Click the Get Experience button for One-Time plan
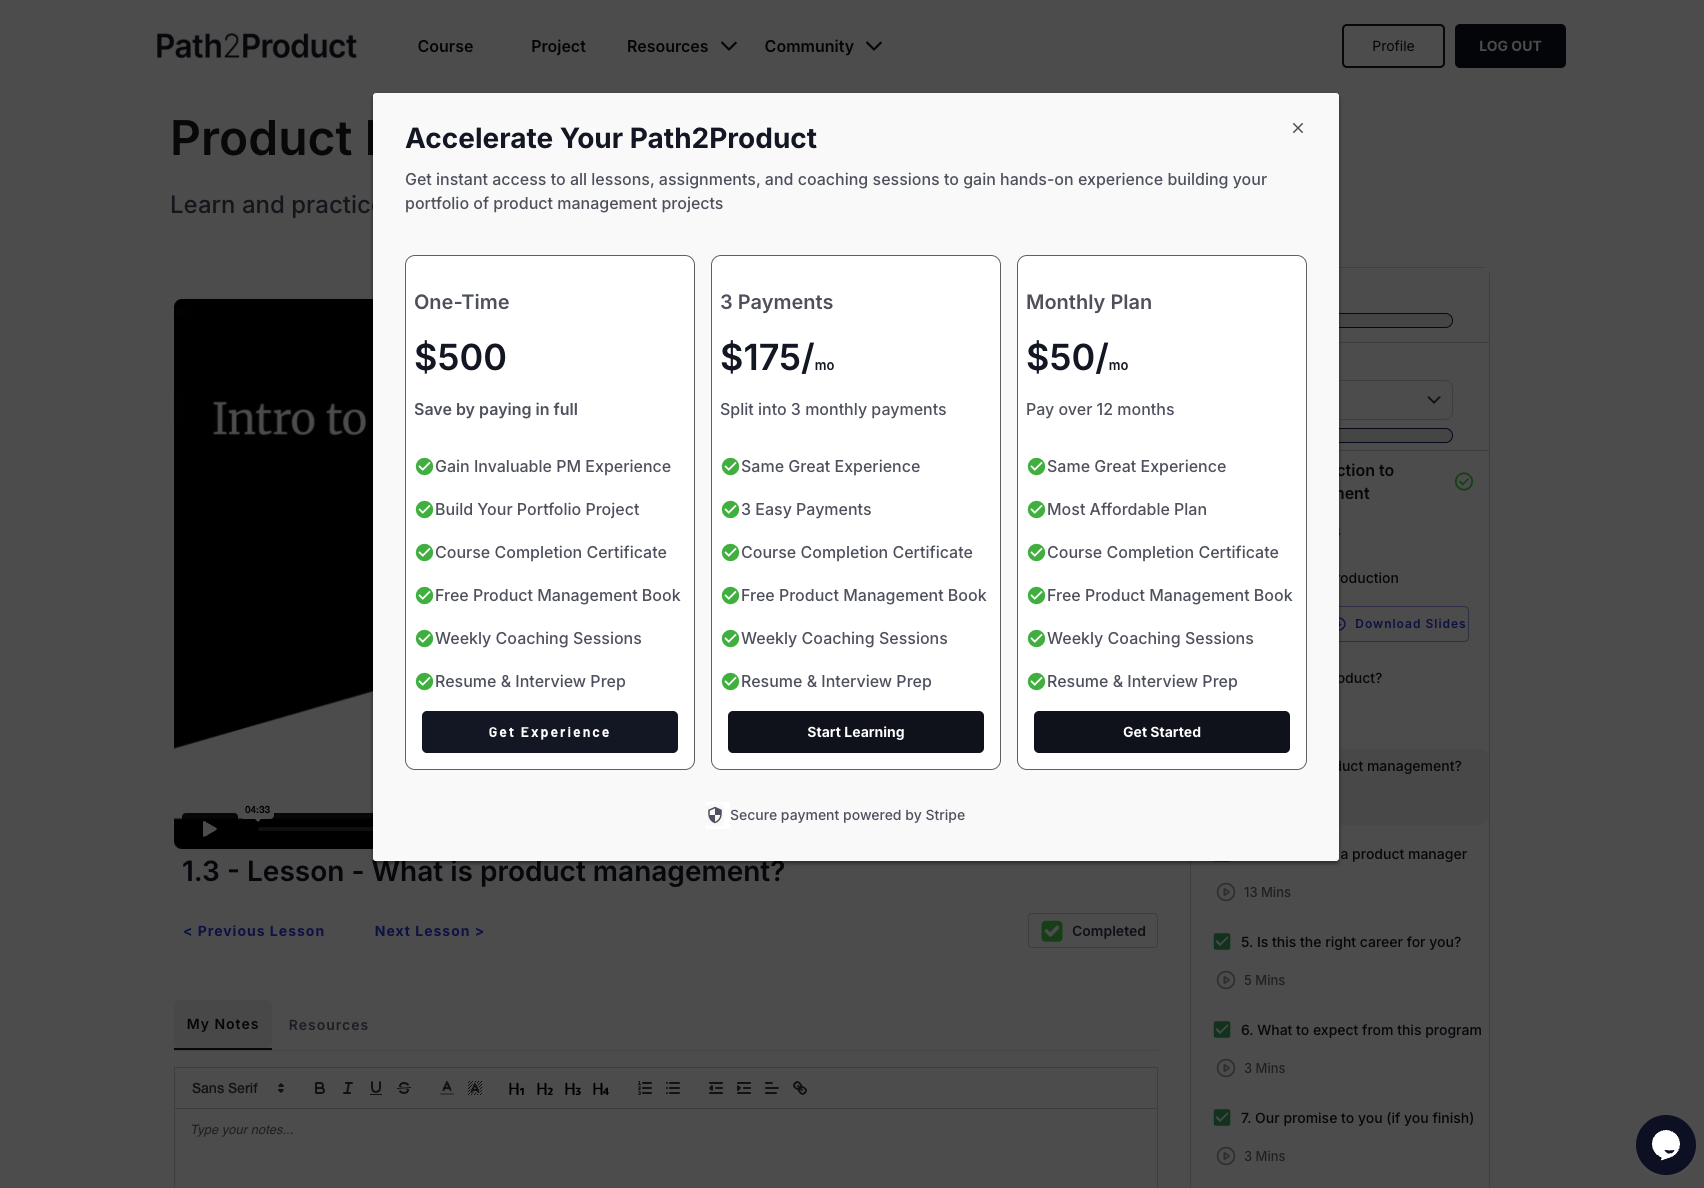This screenshot has height=1188, width=1704. coord(550,732)
